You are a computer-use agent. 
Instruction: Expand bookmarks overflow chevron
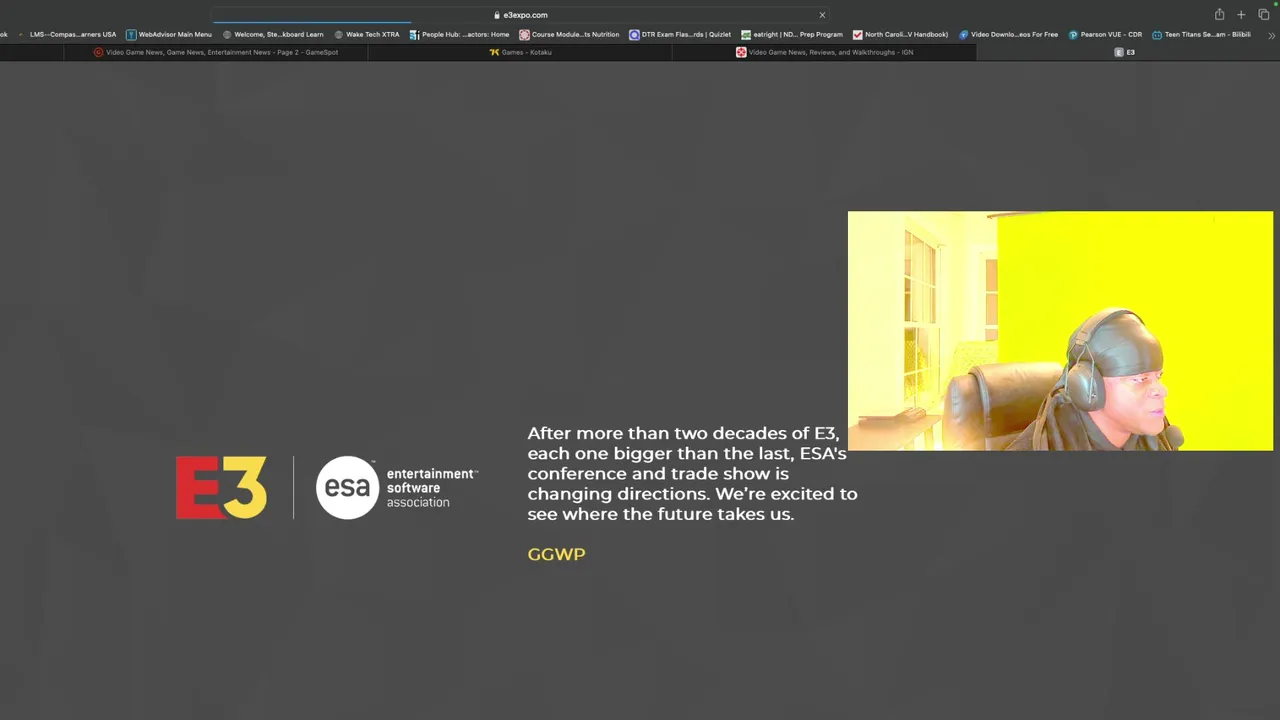1271,35
